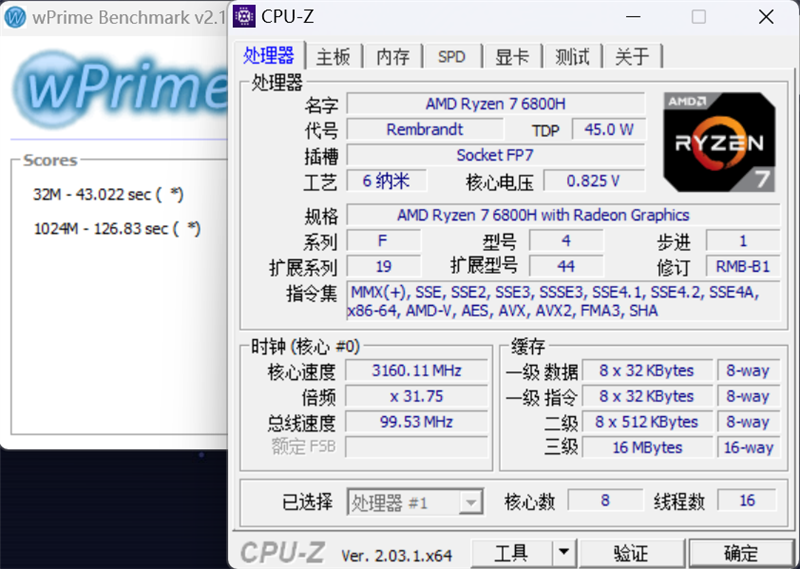Click the 核心数 value 8
Viewport: 800px width, 569px height.
click(605, 500)
